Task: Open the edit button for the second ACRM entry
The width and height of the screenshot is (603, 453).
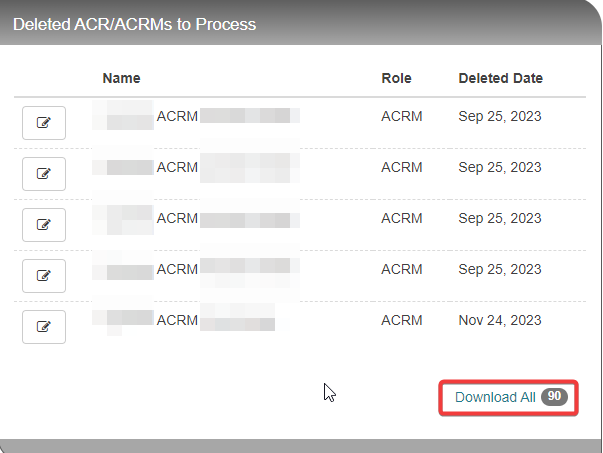Action: pyautogui.click(x=44, y=174)
